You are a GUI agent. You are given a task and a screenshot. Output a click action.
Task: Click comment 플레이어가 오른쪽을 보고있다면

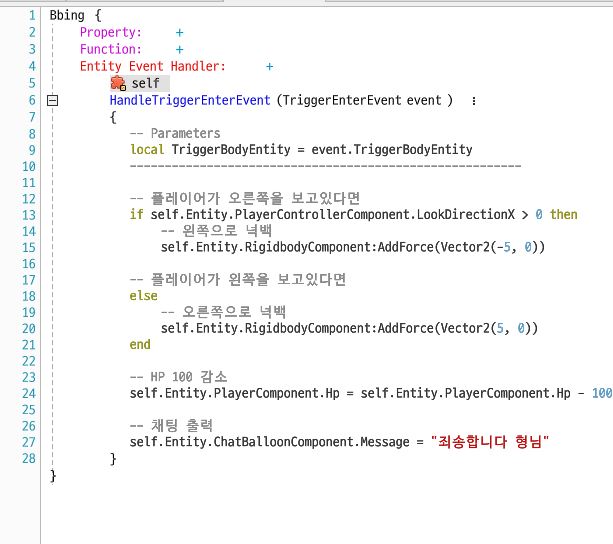245,198
